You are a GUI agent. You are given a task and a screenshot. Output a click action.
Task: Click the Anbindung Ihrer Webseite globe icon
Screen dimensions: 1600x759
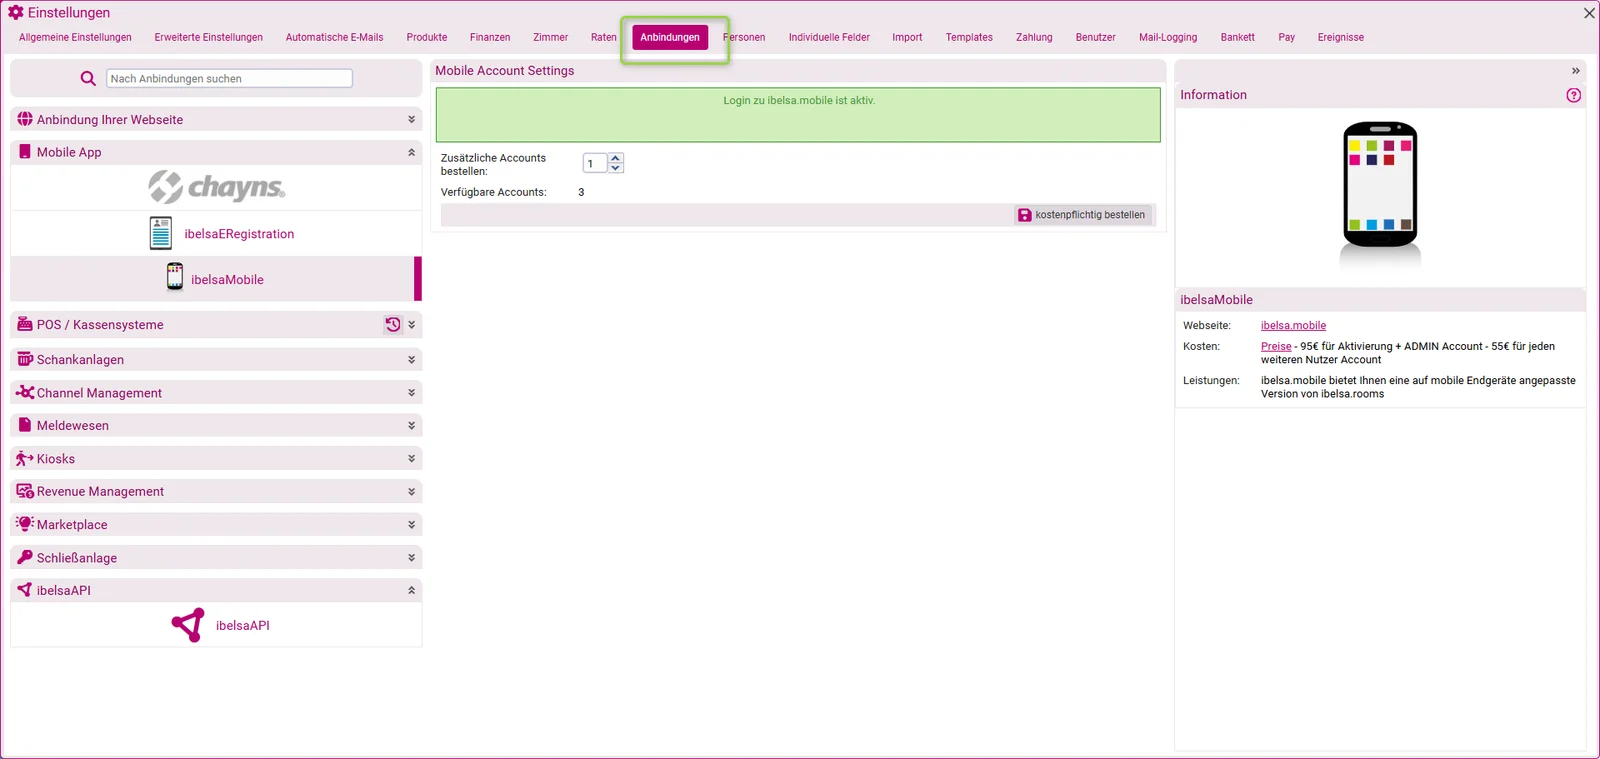25,119
